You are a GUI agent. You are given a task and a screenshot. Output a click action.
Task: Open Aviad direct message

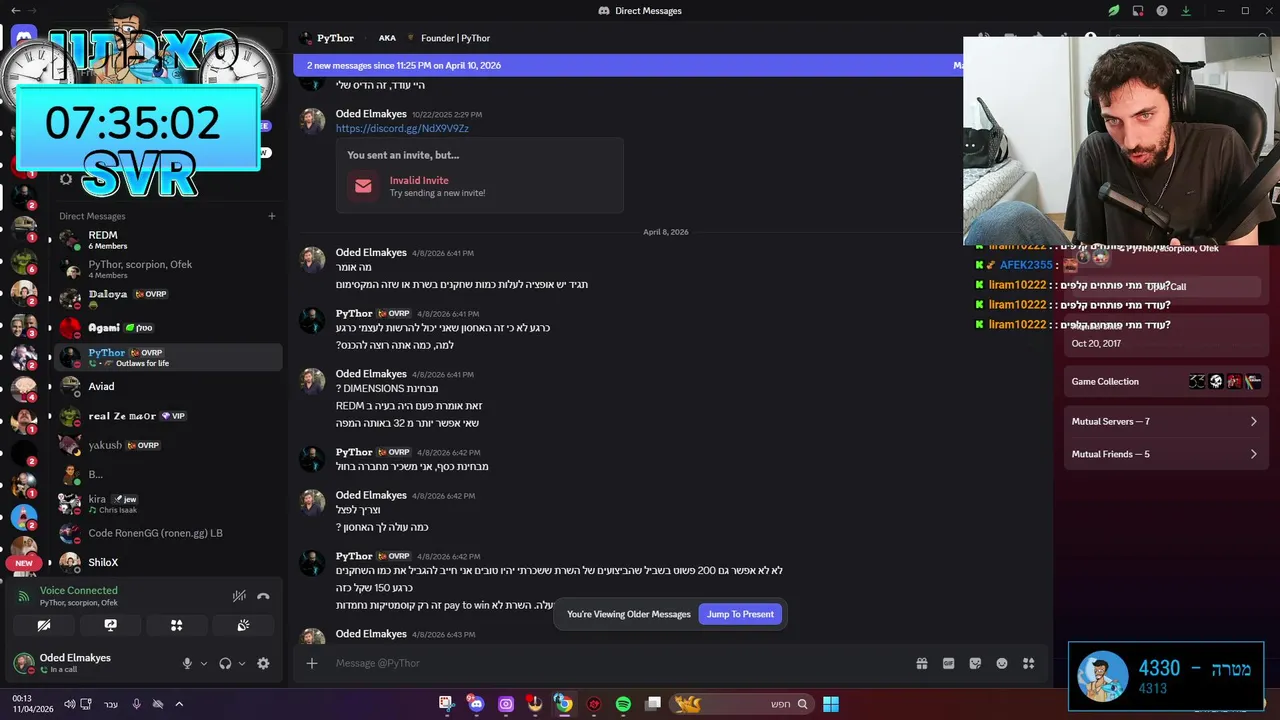pos(168,386)
